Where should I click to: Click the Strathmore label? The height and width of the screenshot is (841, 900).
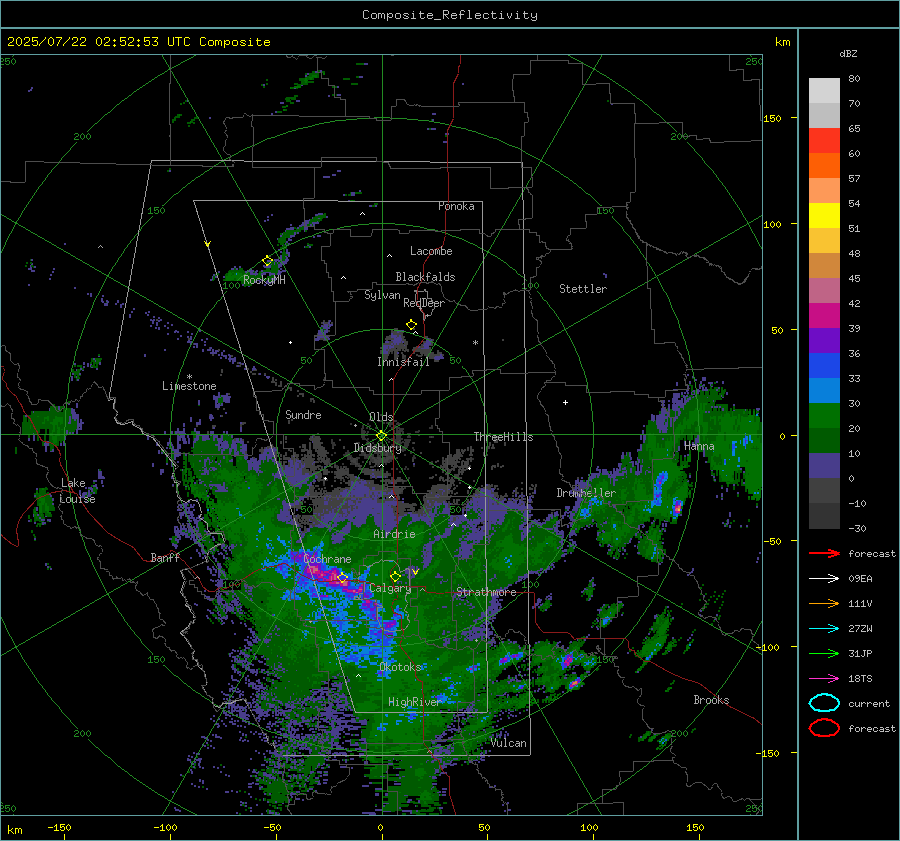tap(486, 592)
